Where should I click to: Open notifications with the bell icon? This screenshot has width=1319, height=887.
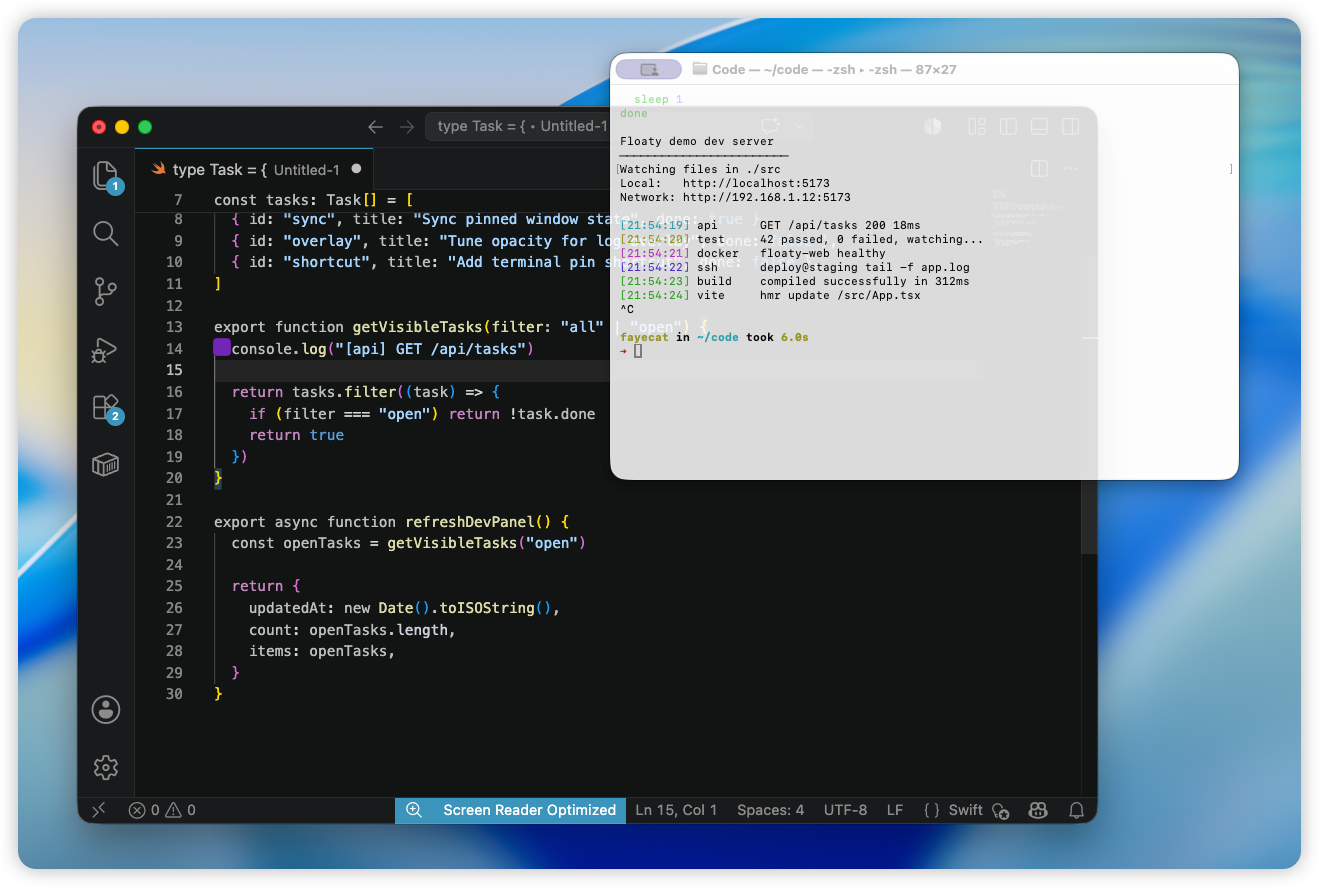pos(1077,810)
